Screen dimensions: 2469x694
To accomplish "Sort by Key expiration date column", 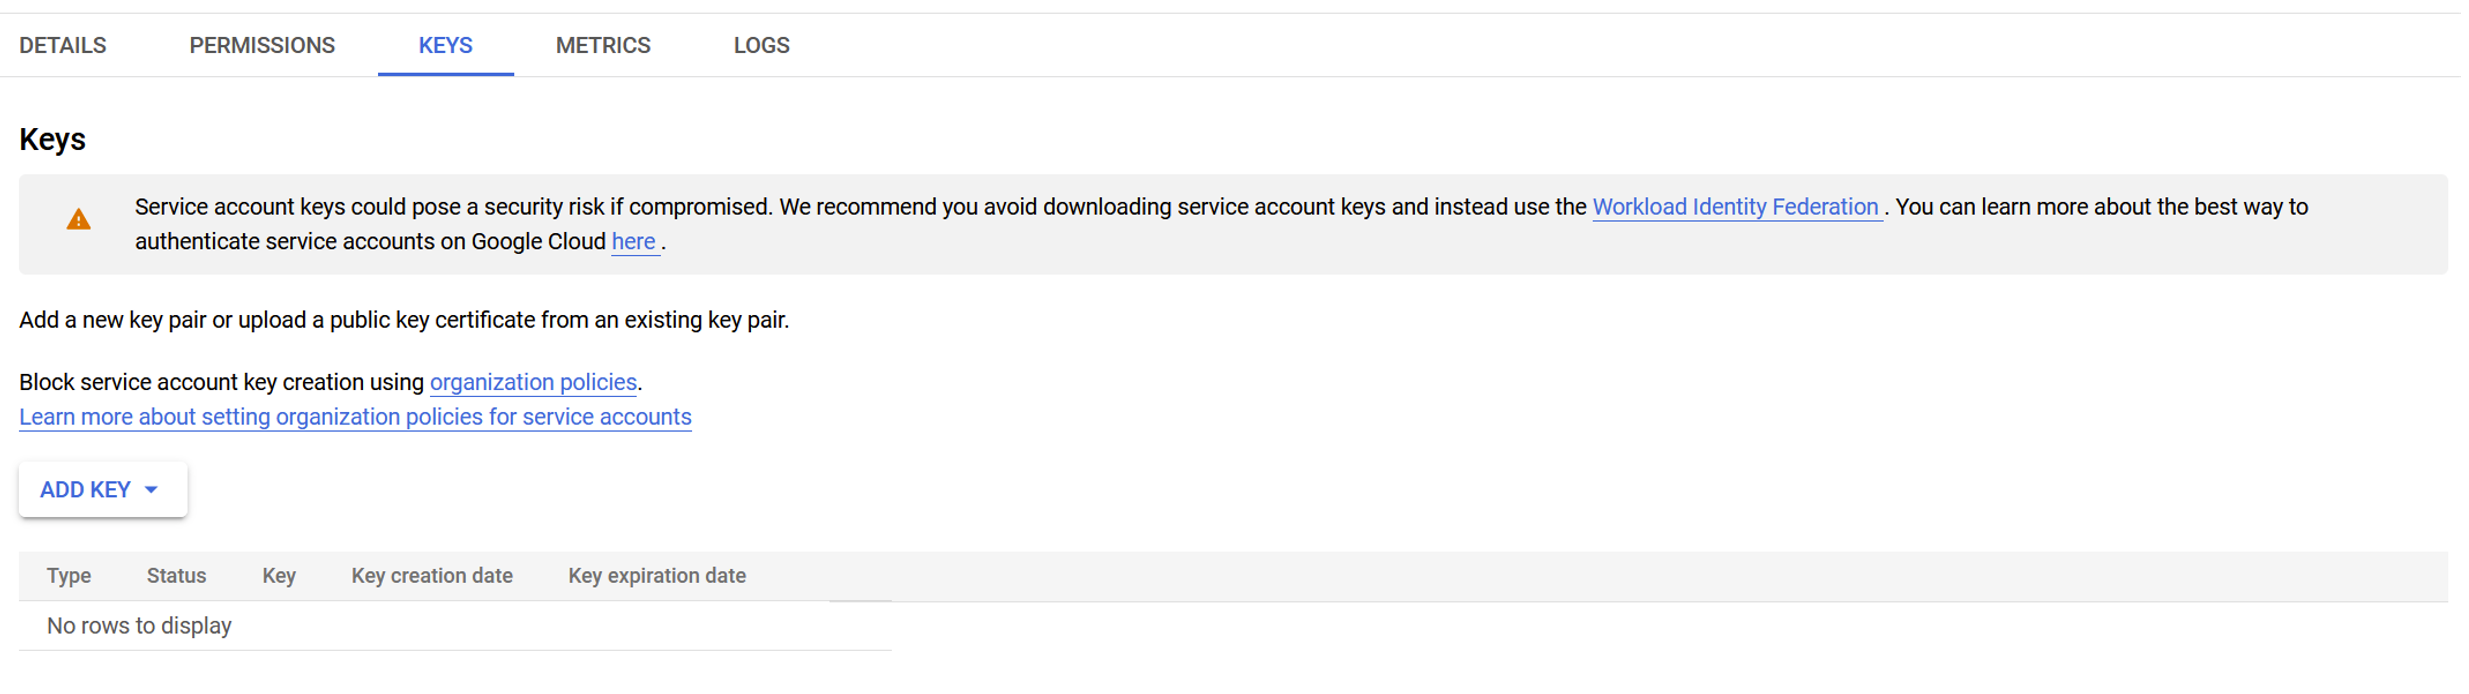I will (x=657, y=576).
